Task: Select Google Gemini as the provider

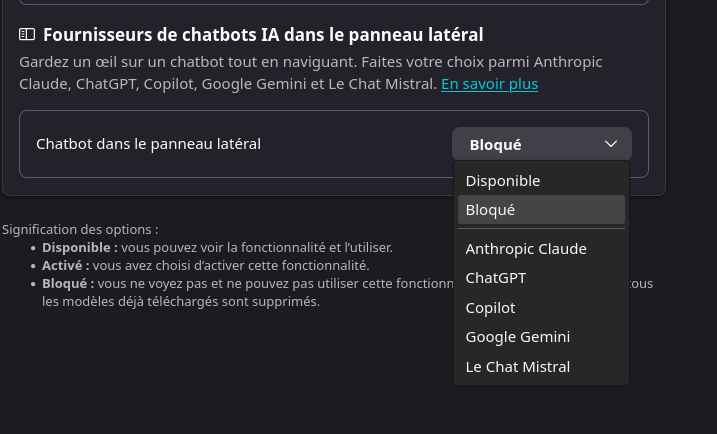Action: tap(517, 337)
